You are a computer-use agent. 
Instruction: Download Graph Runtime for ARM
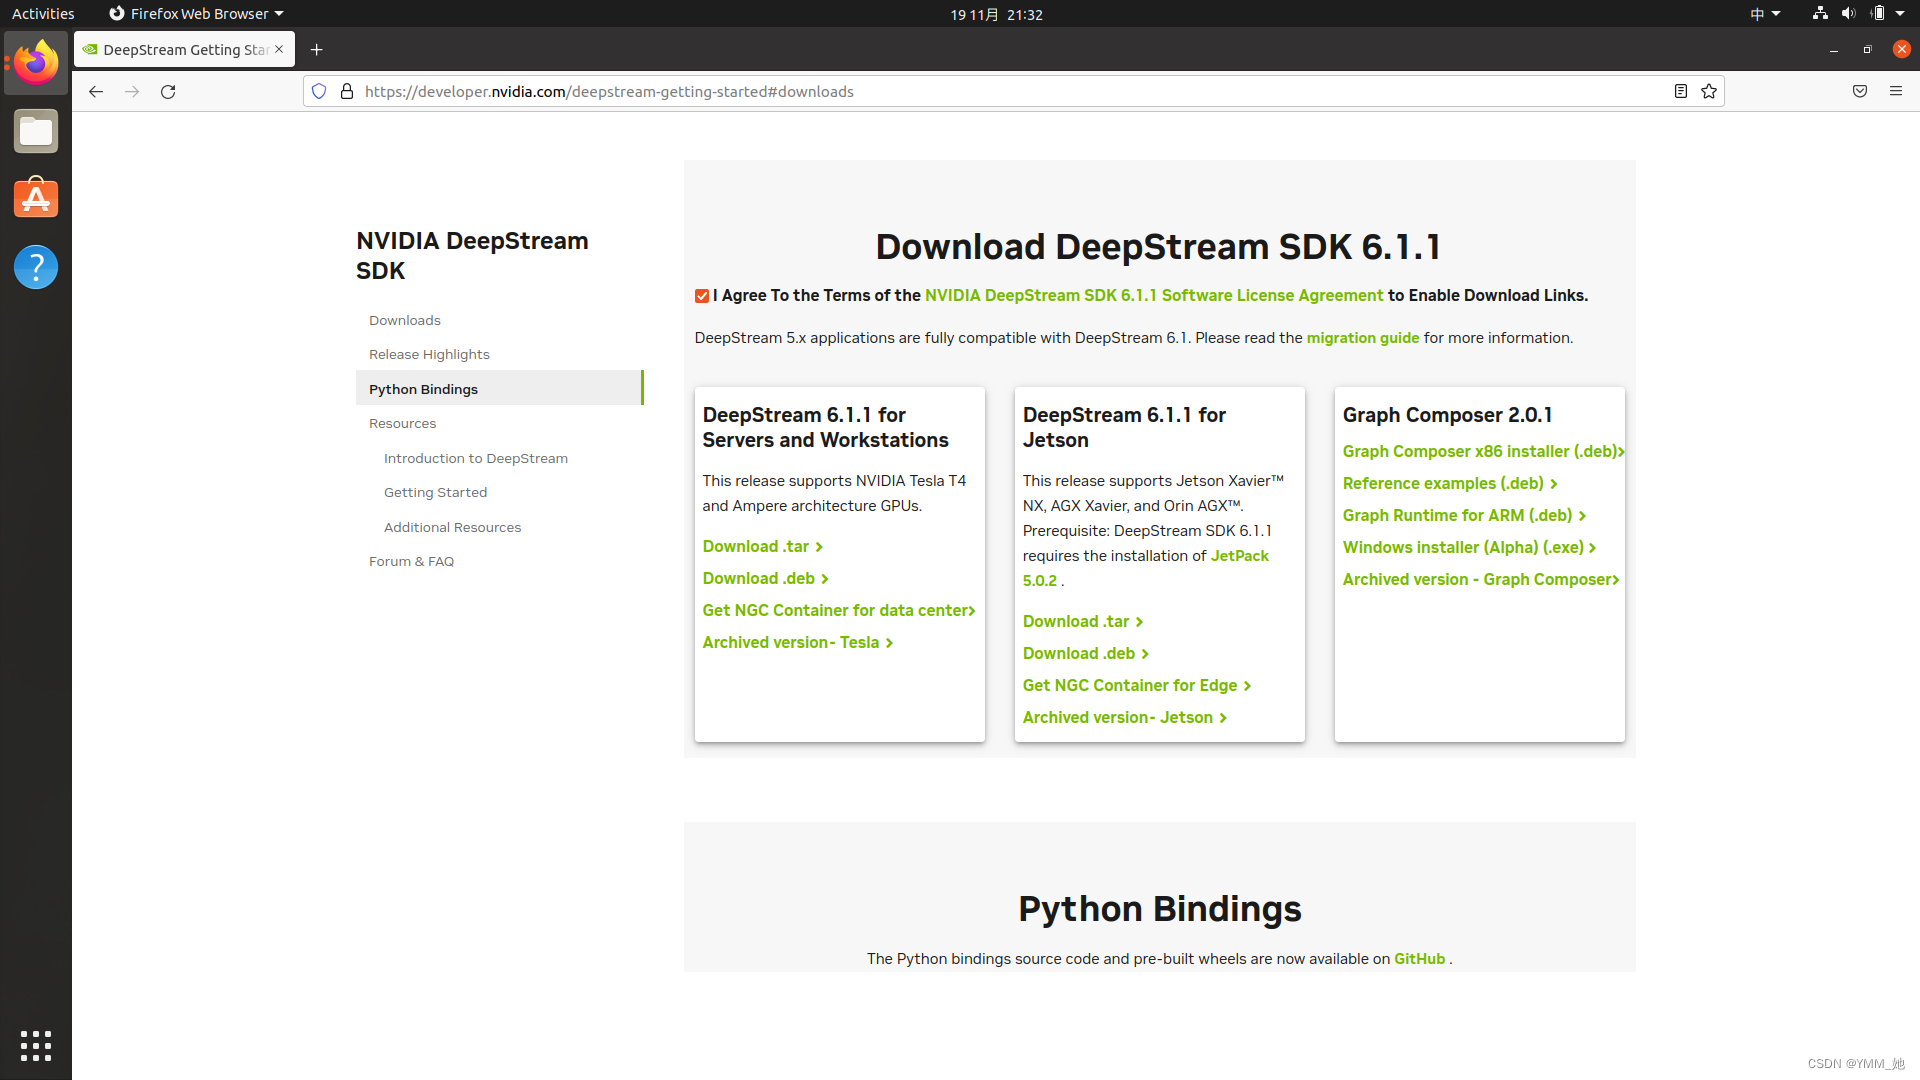[x=1464, y=515]
